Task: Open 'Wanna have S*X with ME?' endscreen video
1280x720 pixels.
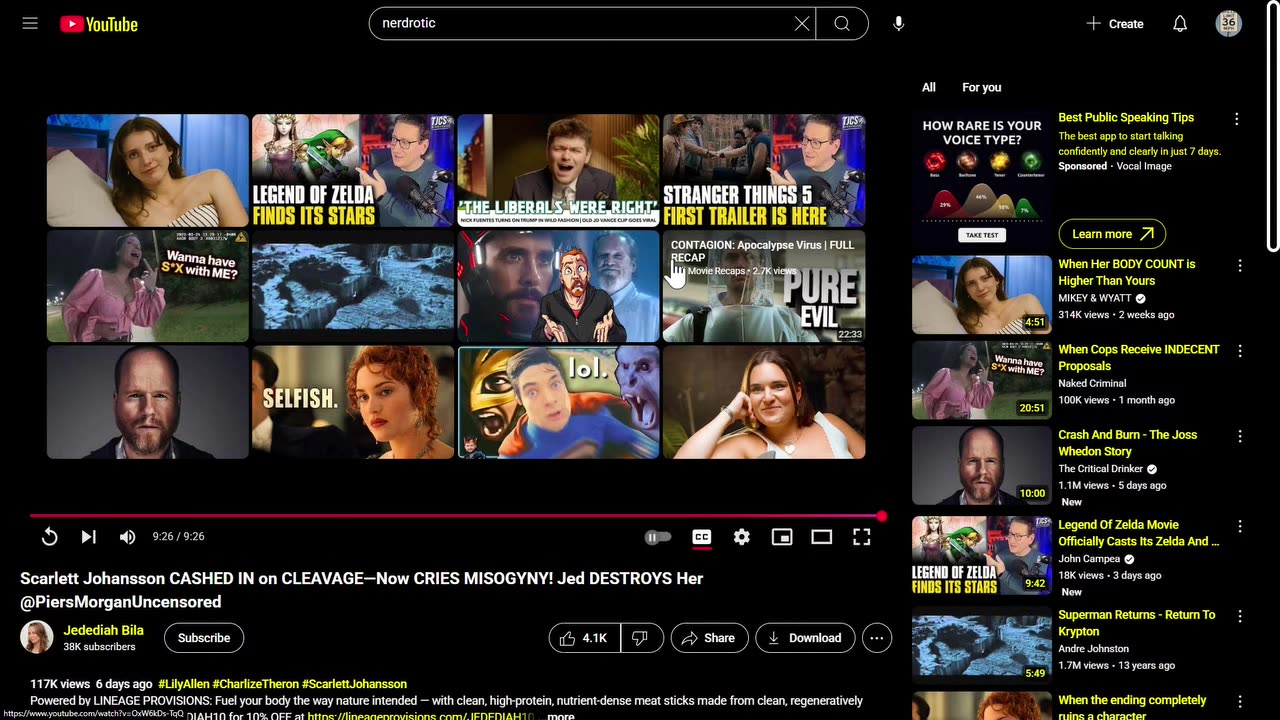Action: [147, 286]
